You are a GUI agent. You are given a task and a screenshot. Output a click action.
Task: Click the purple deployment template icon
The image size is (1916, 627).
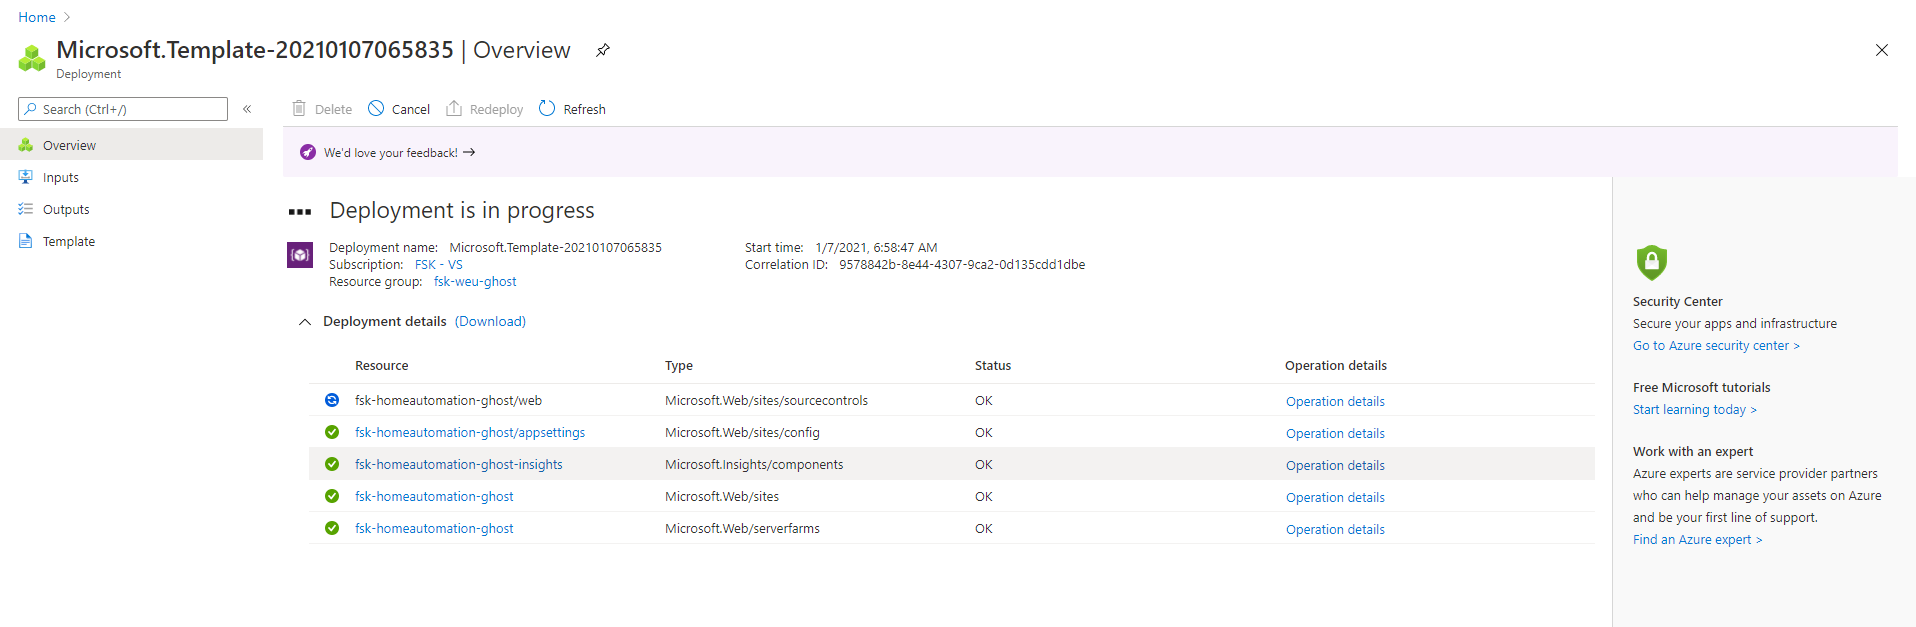pos(300,255)
